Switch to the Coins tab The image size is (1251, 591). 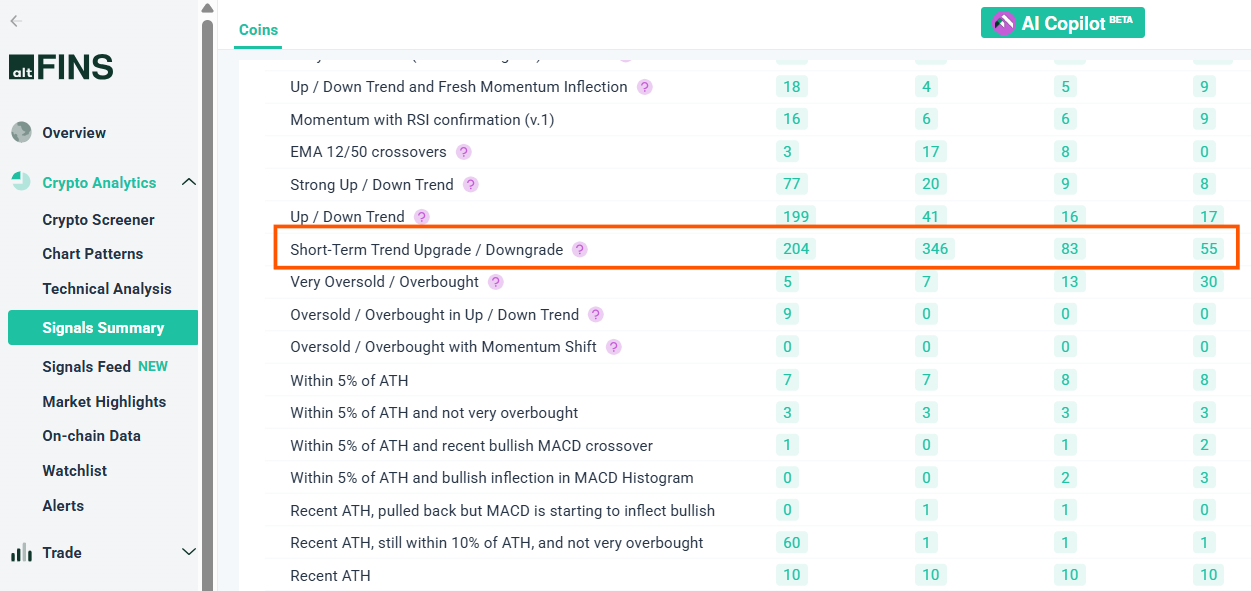258,30
